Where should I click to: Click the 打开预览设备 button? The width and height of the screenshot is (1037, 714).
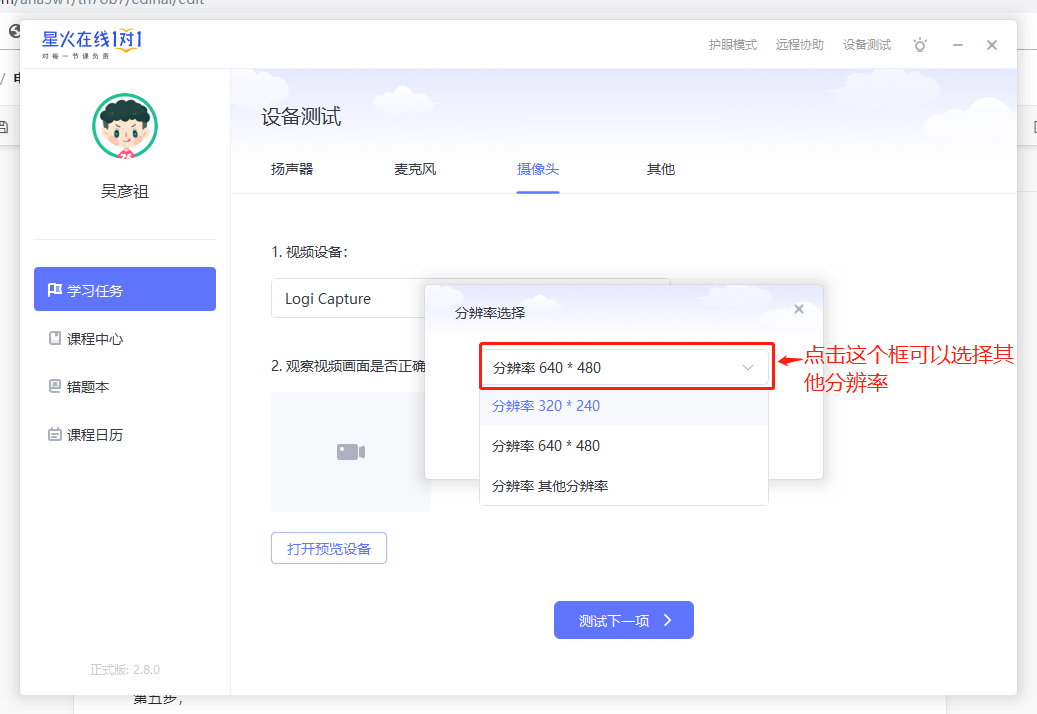pyautogui.click(x=329, y=548)
